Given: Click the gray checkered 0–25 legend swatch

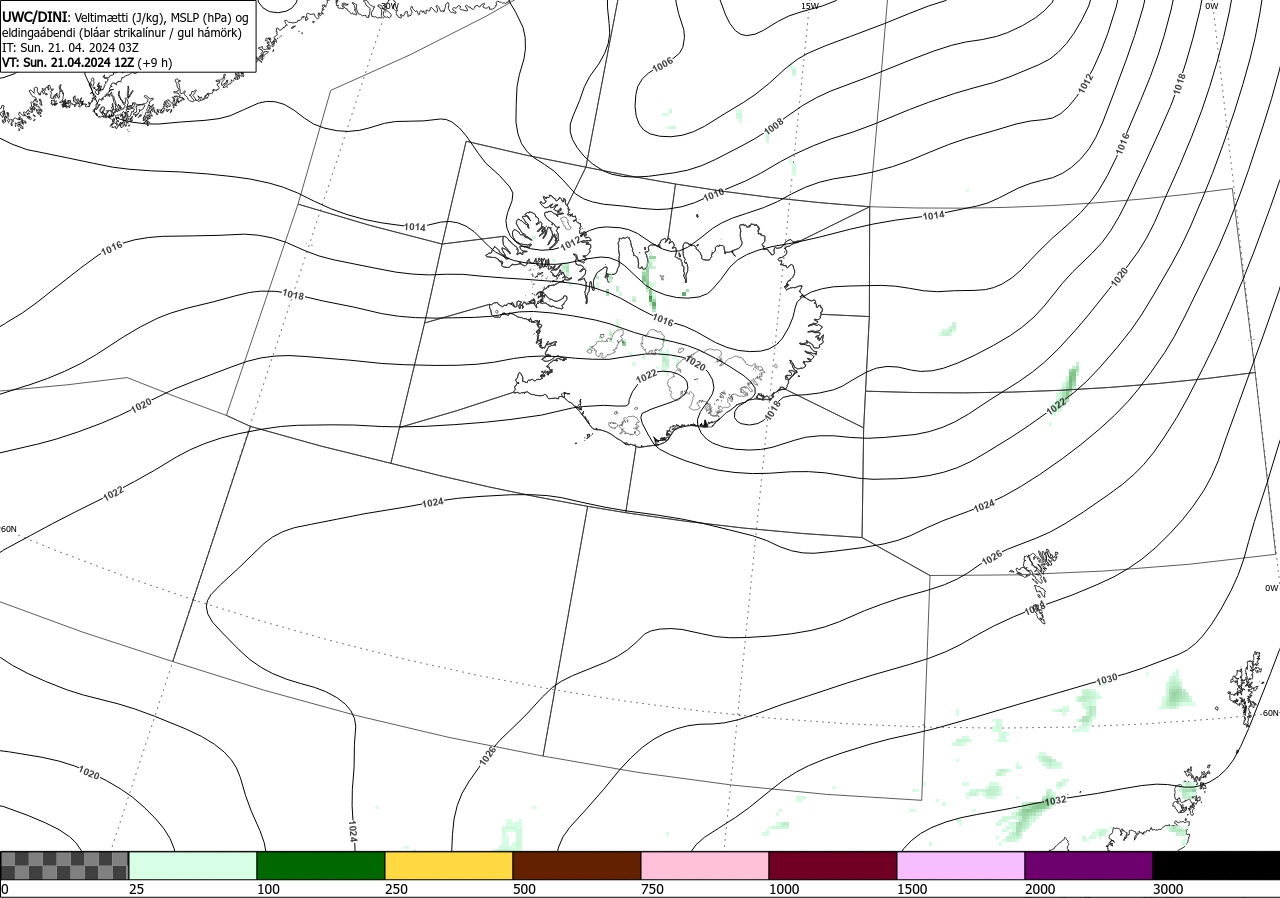Looking at the screenshot, I should pyautogui.click(x=65, y=865).
